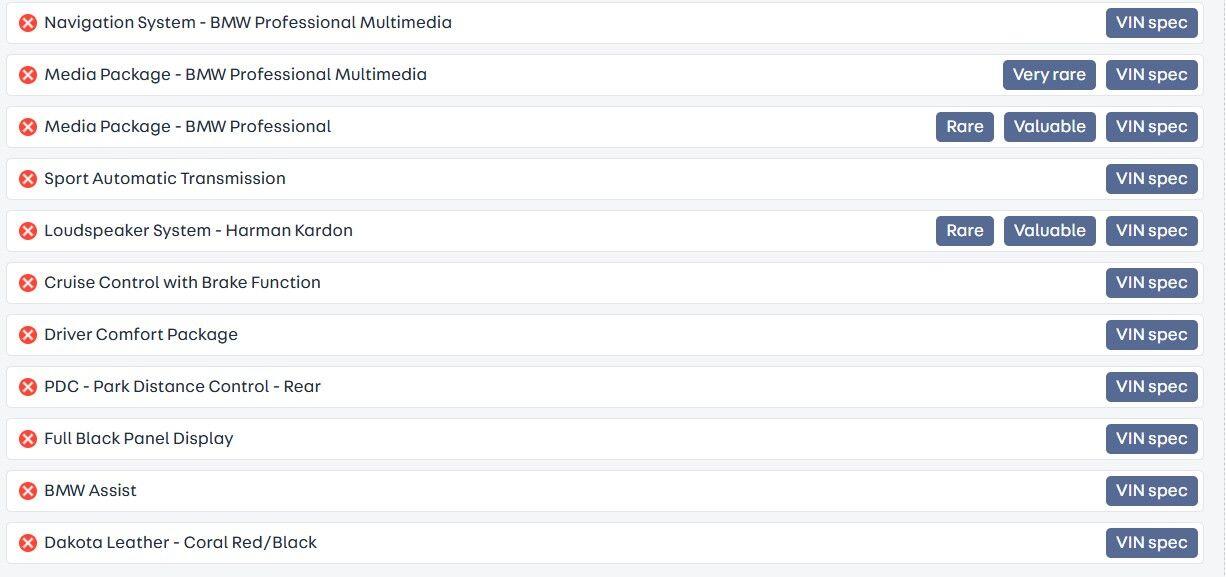Select the PDC - Park Distance Control - Rear text

182,387
